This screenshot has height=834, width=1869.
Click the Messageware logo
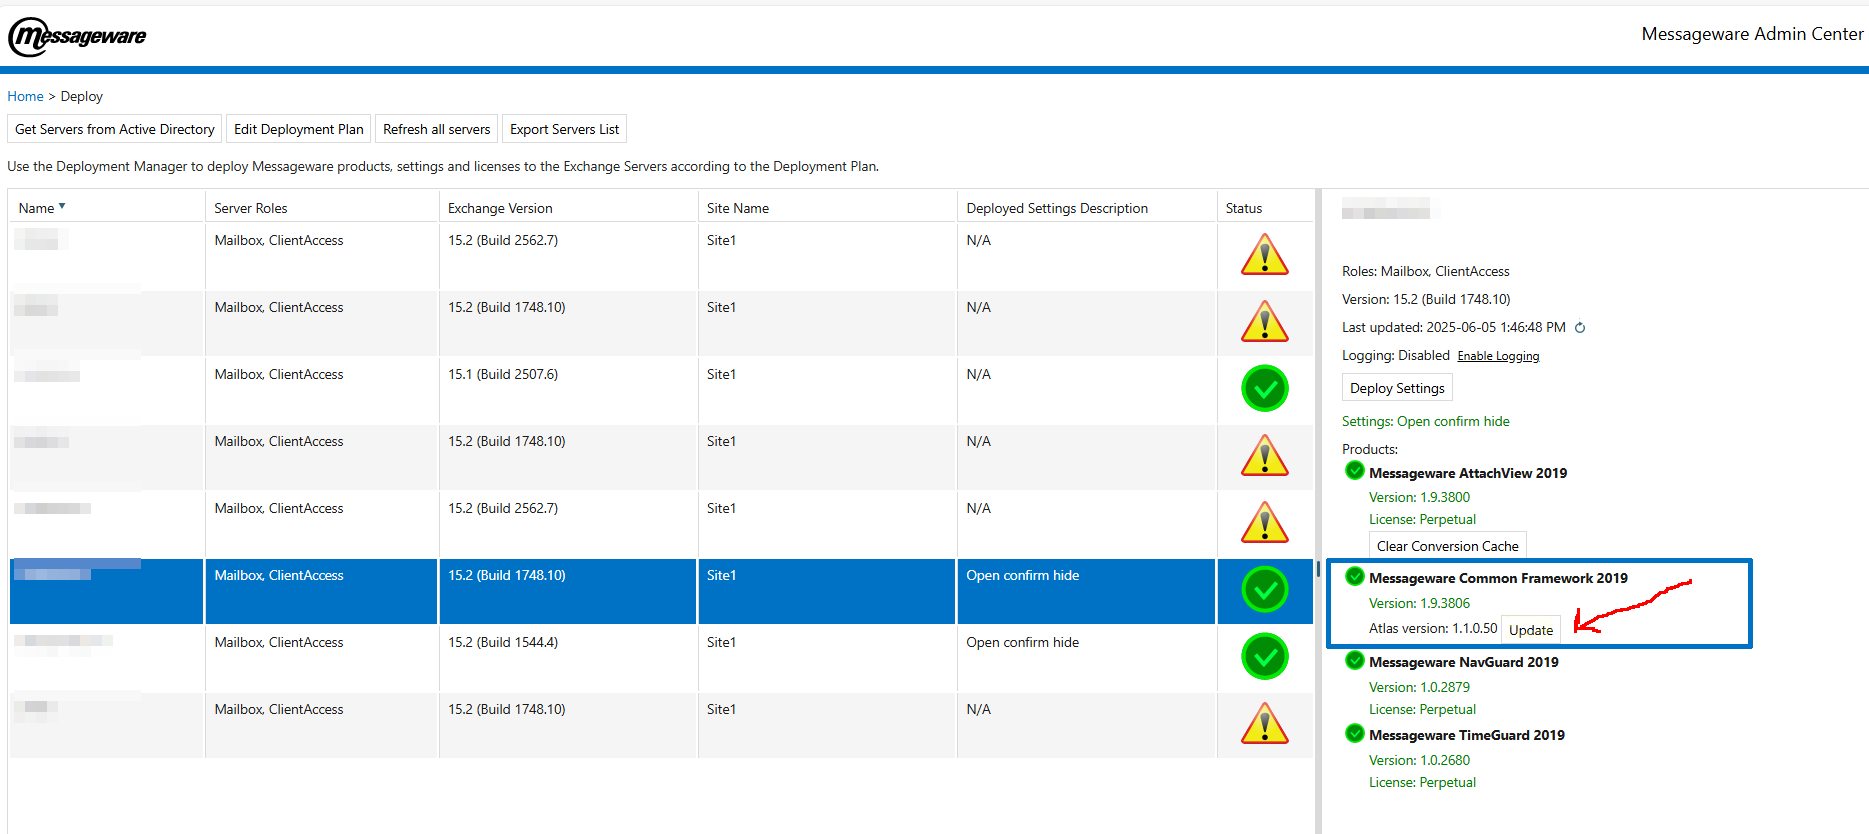point(77,37)
